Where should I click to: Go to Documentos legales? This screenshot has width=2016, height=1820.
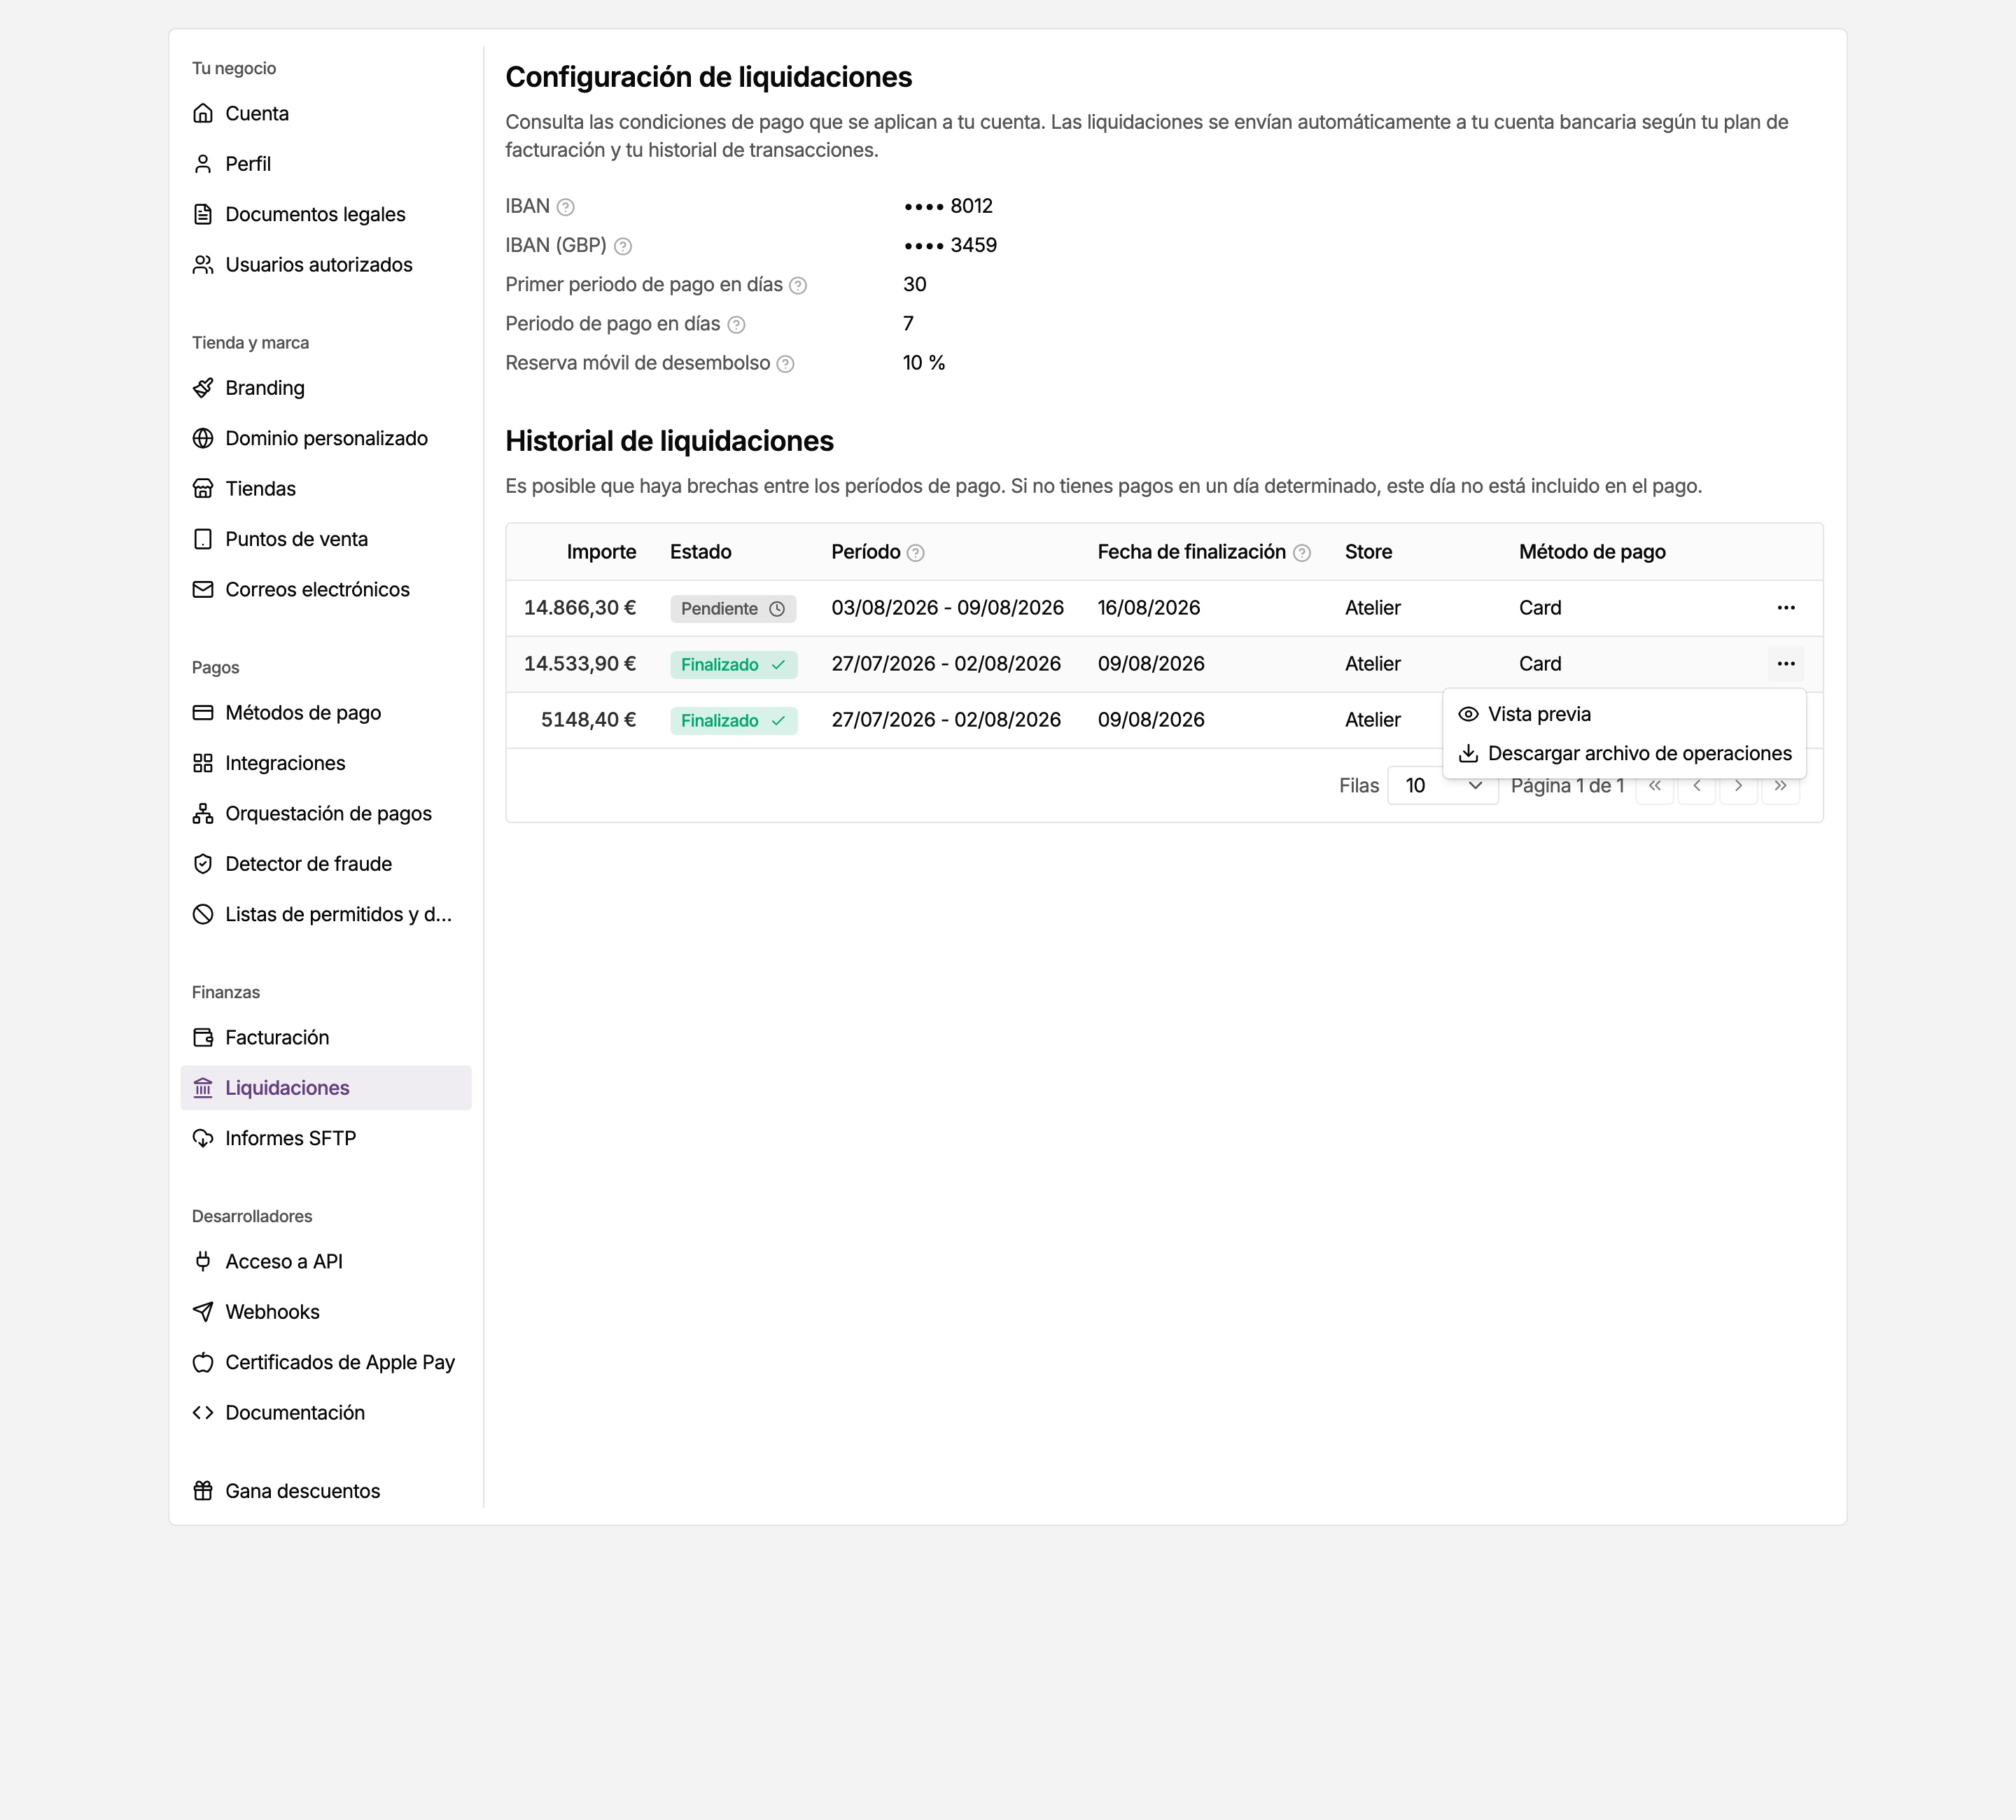[x=325, y=214]
